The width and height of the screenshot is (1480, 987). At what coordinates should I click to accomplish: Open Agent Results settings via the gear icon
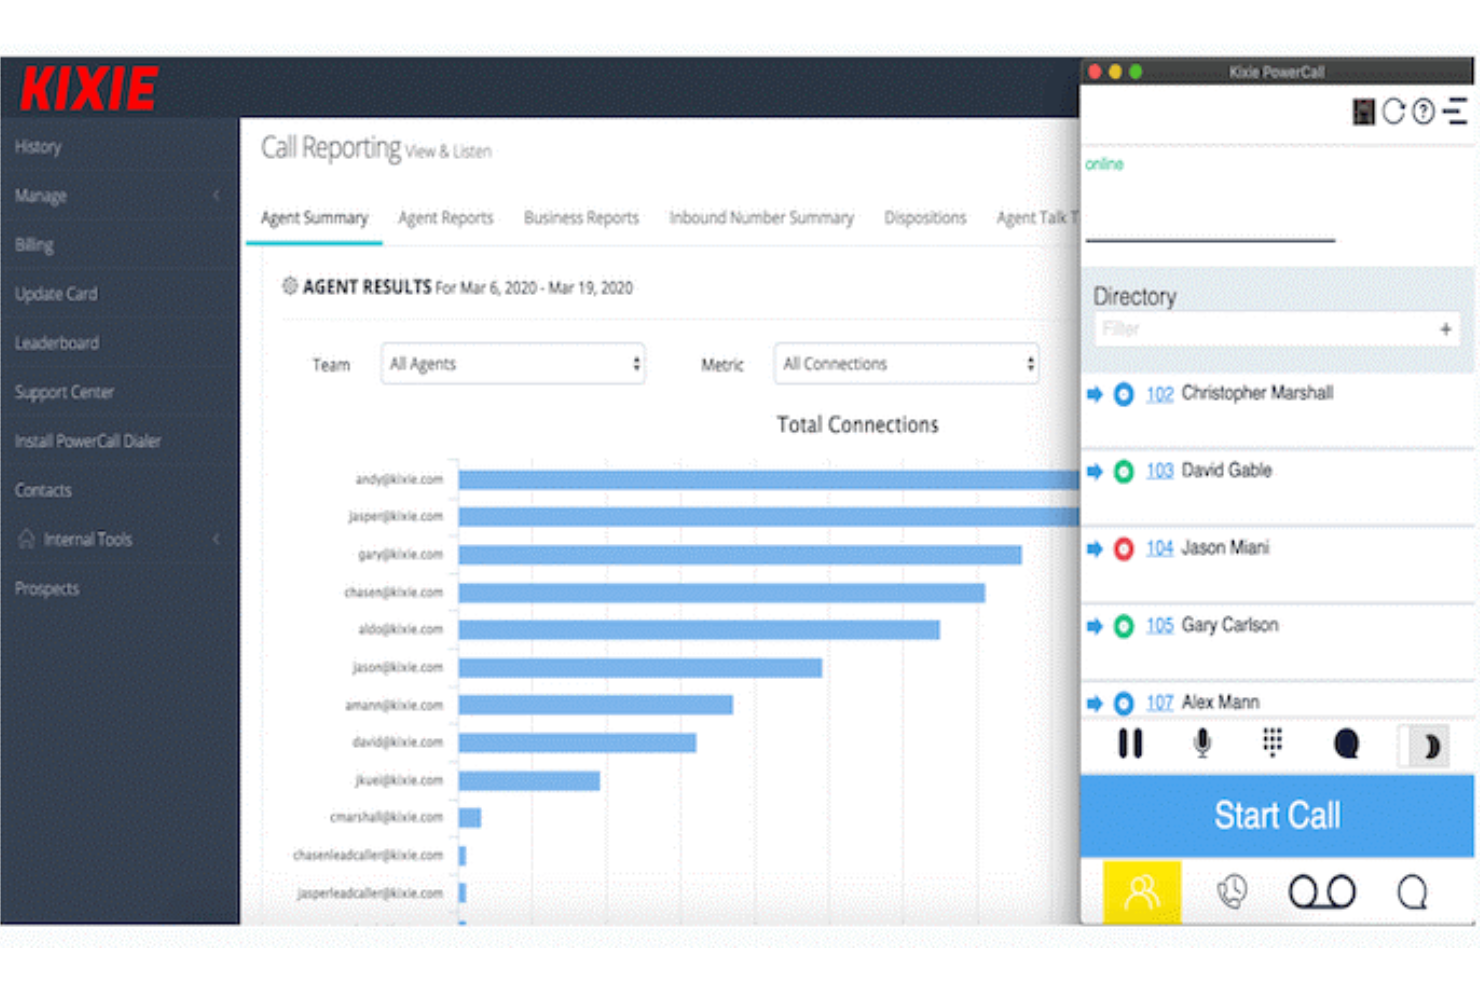(x=288, y=287)
